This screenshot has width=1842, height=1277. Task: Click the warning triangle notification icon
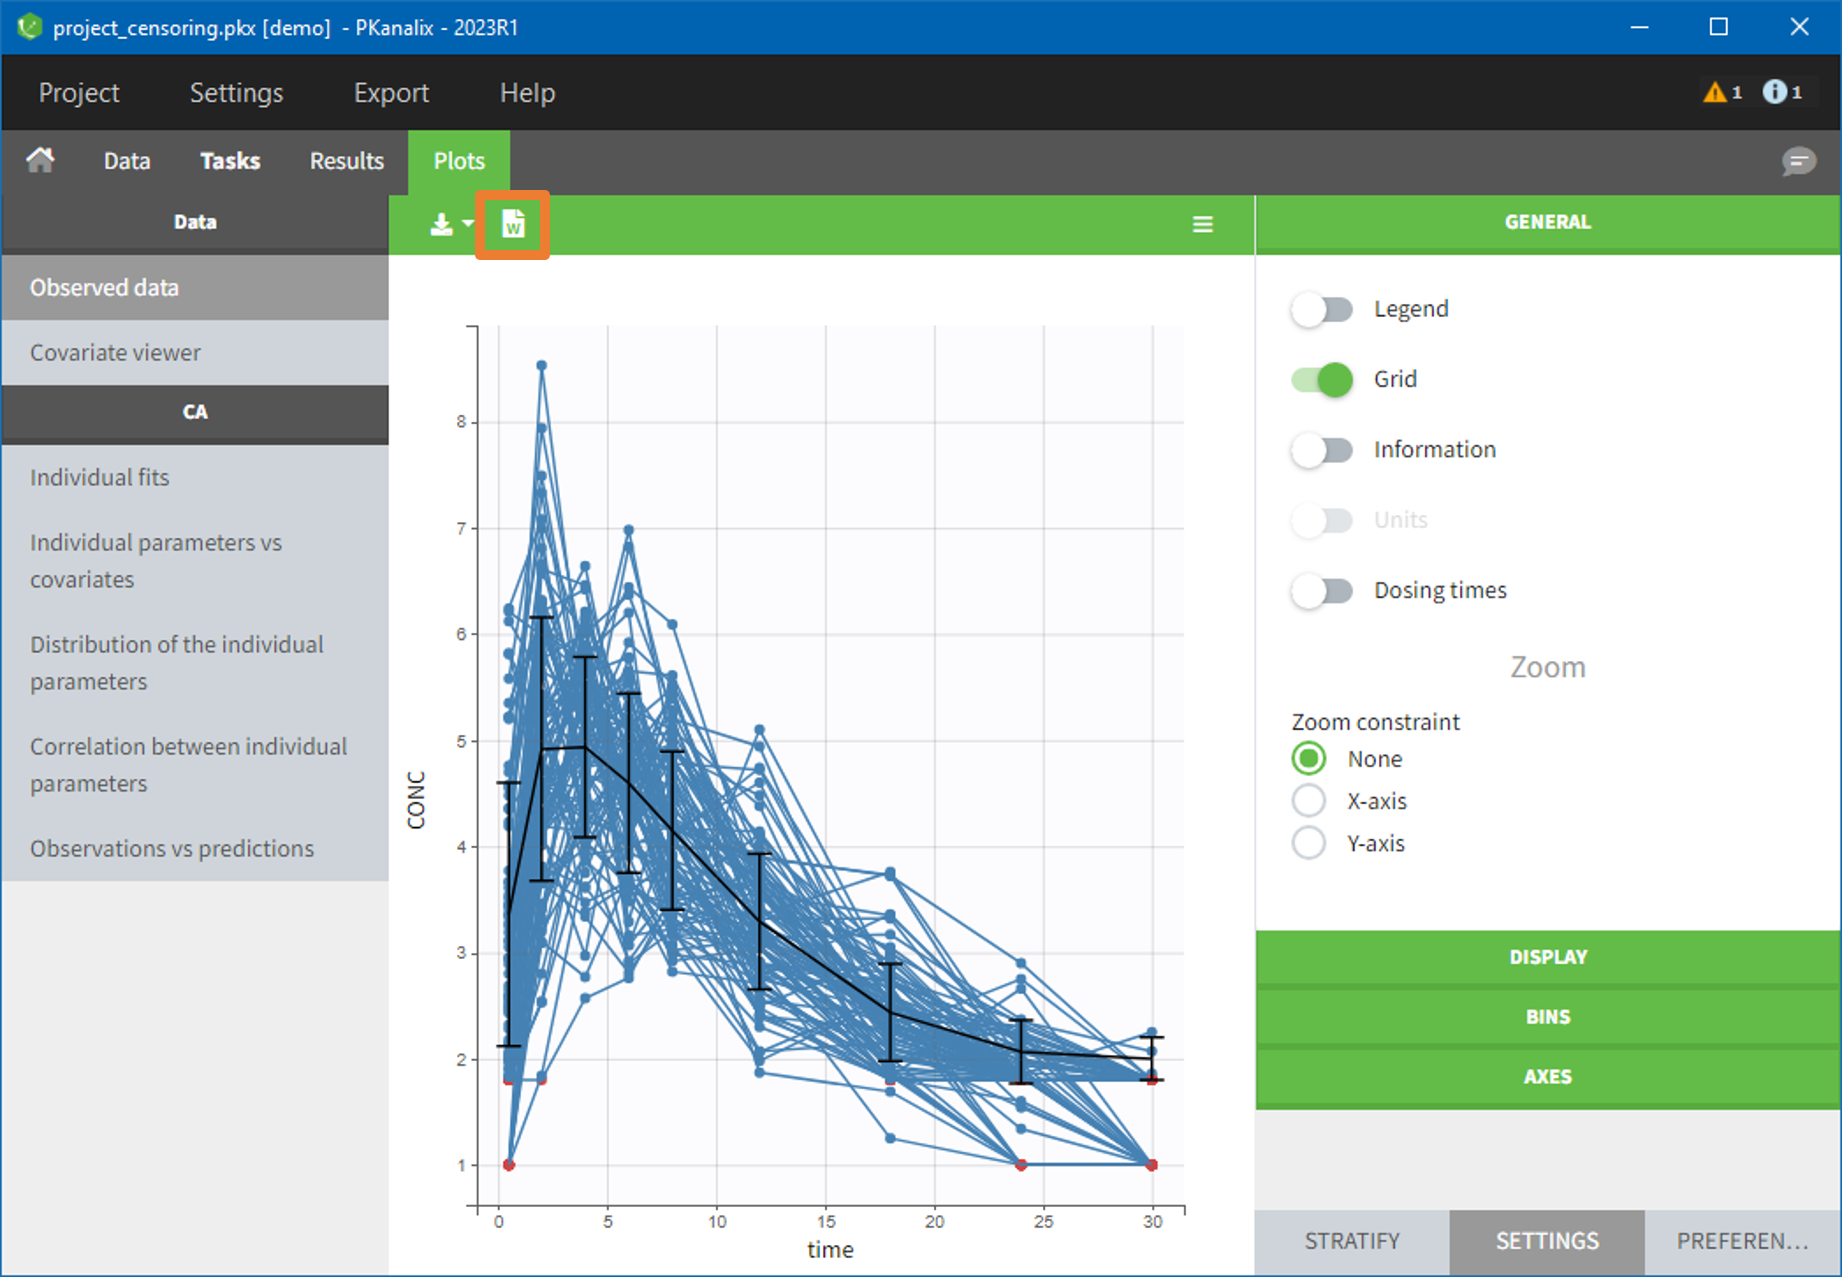point(1714,92)
